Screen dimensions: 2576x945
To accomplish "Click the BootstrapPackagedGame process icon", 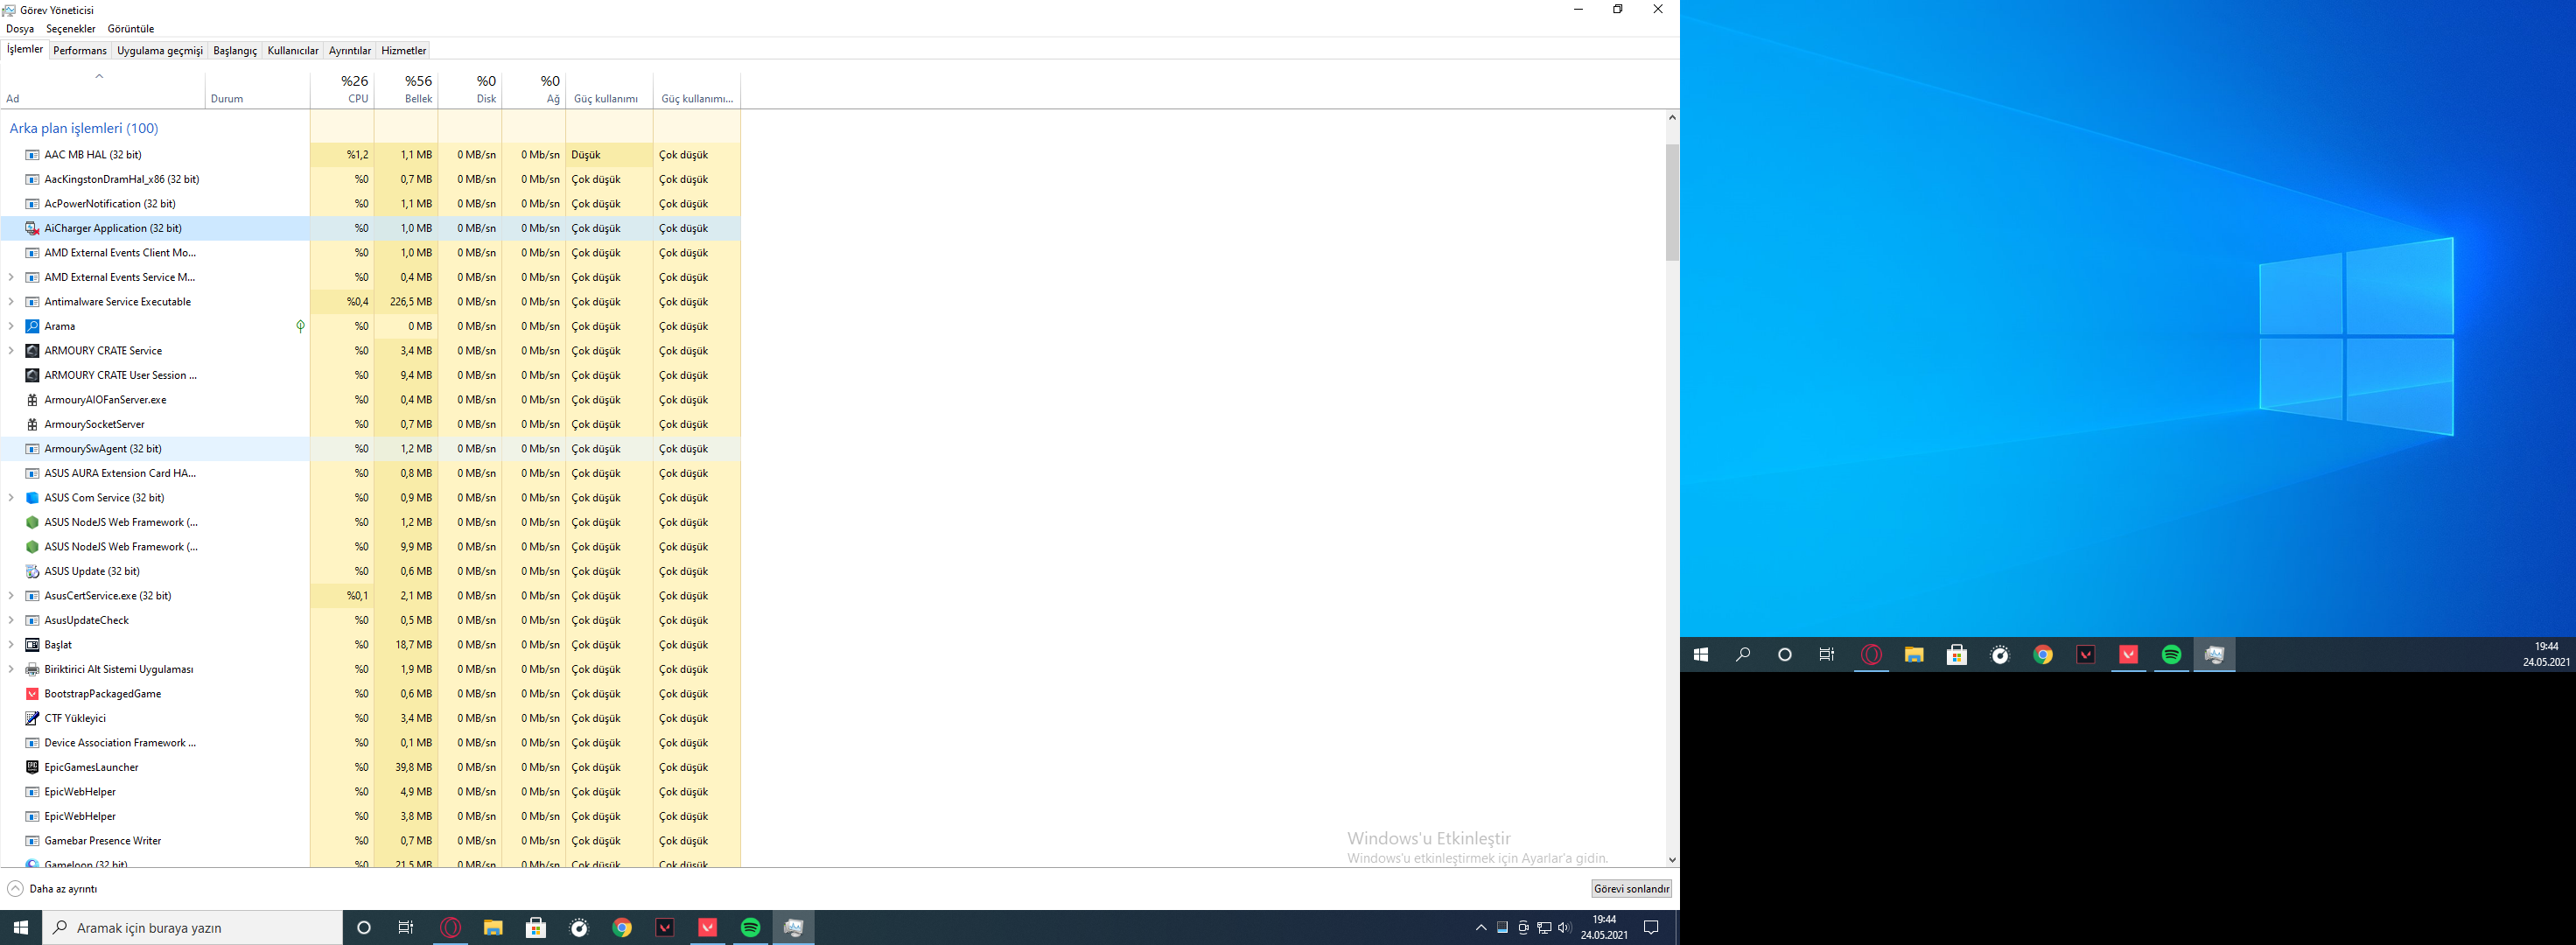I will [32, 694].
